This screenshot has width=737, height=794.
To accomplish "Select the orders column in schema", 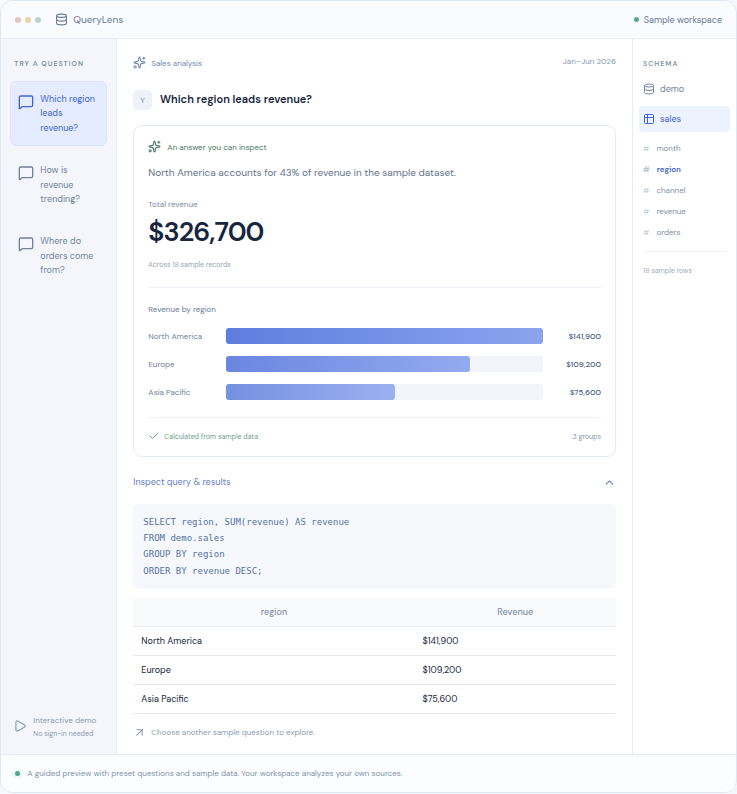I will coord(668,232).
